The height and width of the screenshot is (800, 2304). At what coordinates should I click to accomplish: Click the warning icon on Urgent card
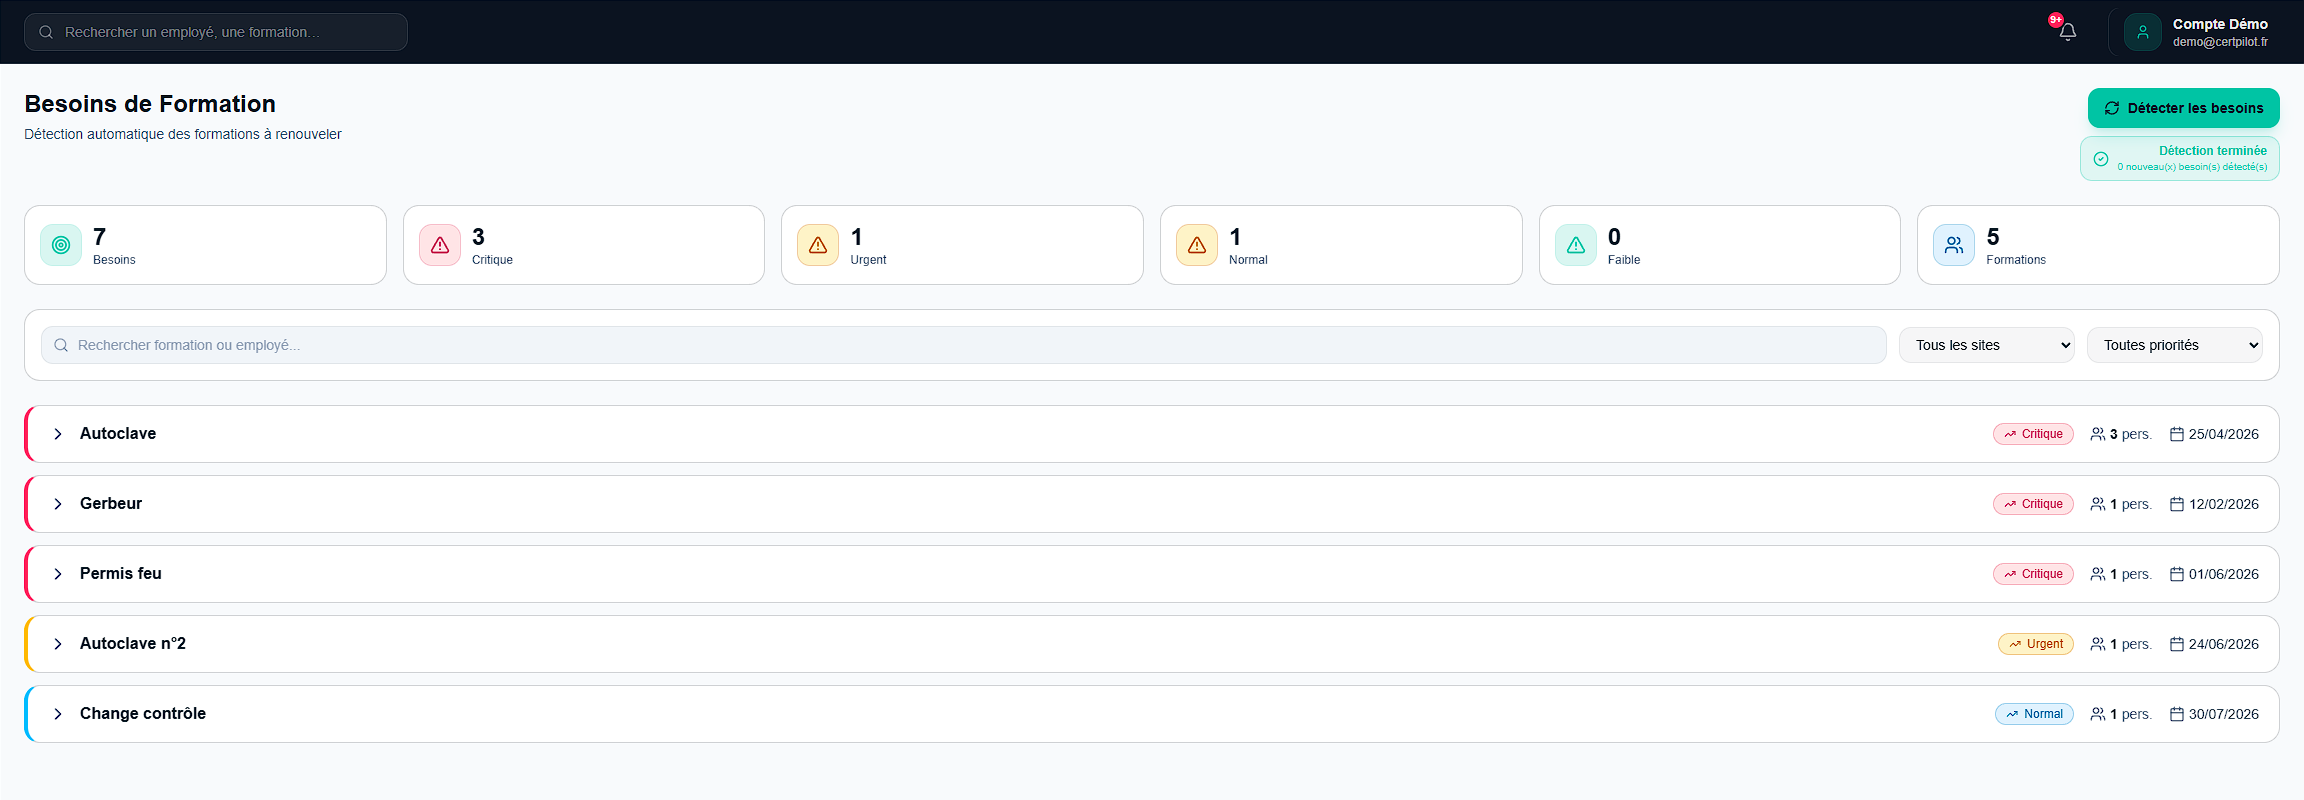(818, 245)
